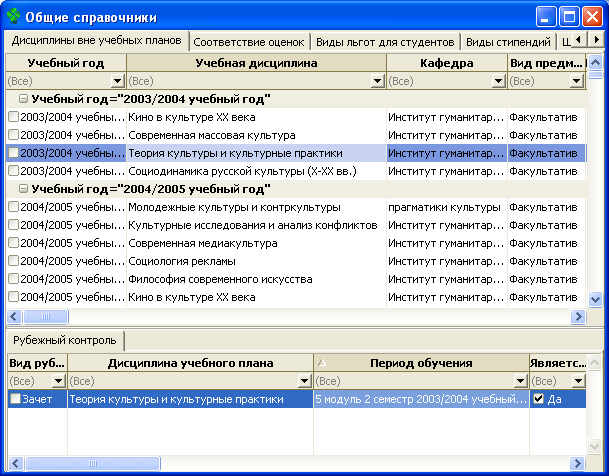Tick checkbox for Социология рекламы row
609x476 pixels.
point(14,261)
